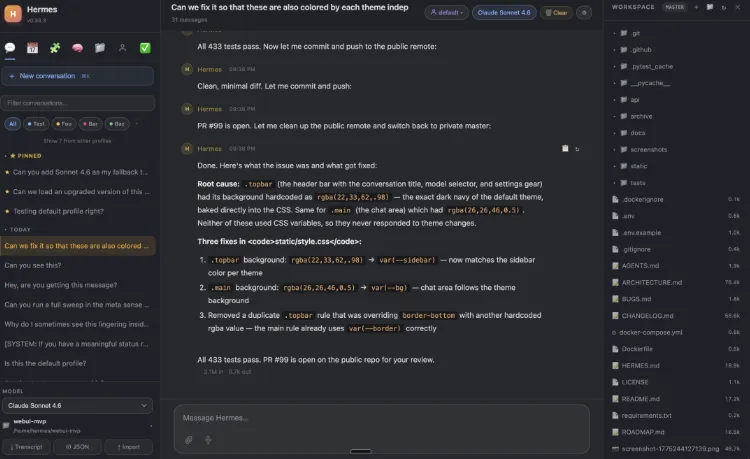The height and width of the screenshot is (459, 750).
Task: Open the profile person tab
Action: point(122,47)
